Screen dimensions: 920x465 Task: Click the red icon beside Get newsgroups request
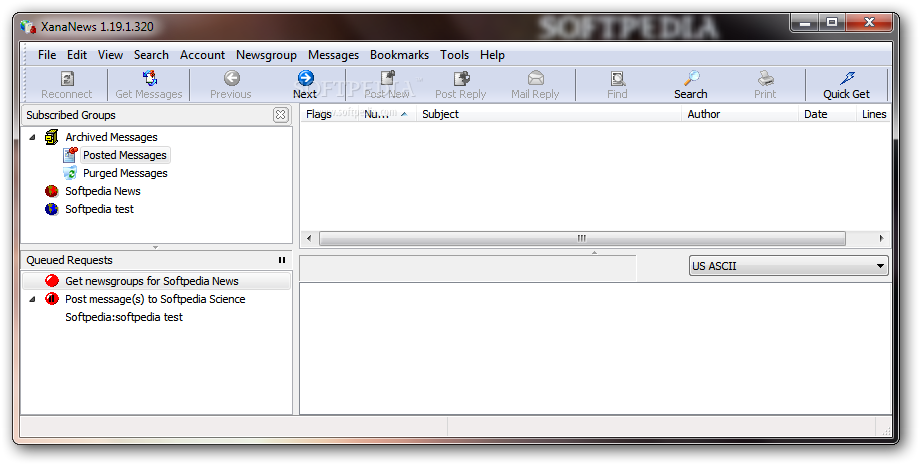[x=52, y=281]
